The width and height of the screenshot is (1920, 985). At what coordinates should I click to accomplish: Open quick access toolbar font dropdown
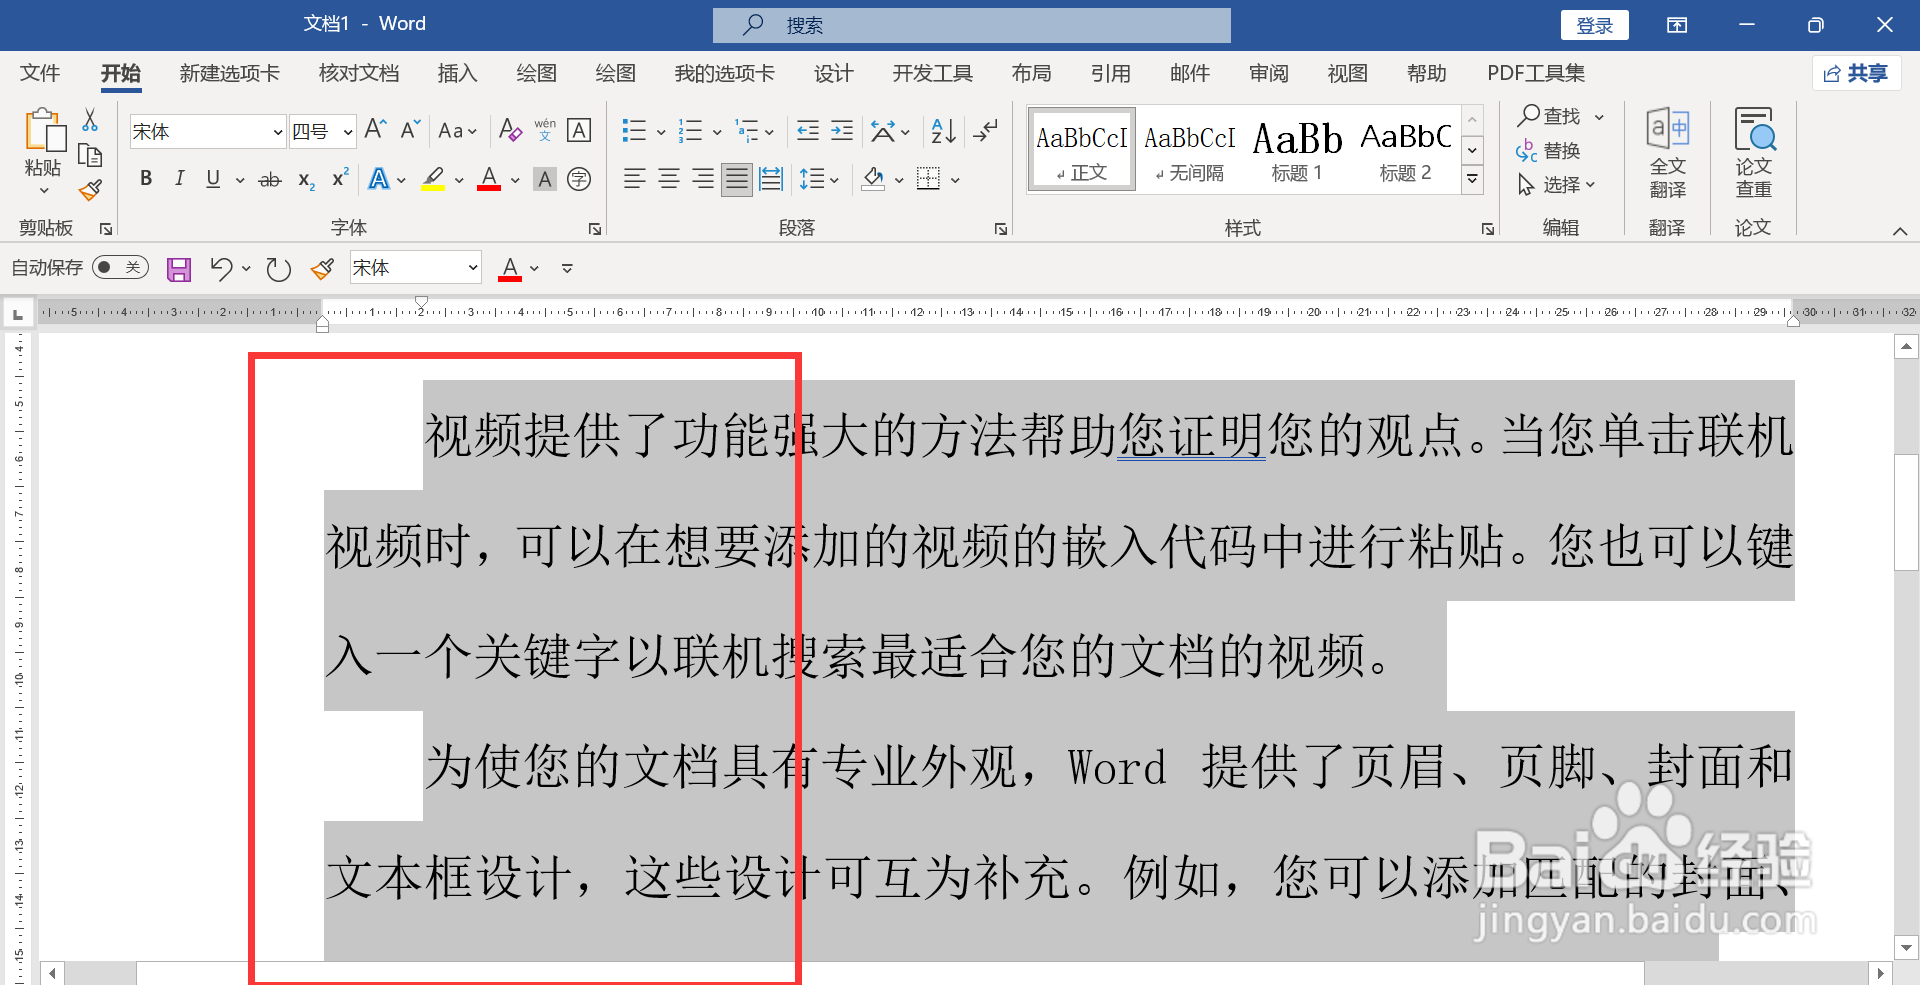click(x=472, y=268)
